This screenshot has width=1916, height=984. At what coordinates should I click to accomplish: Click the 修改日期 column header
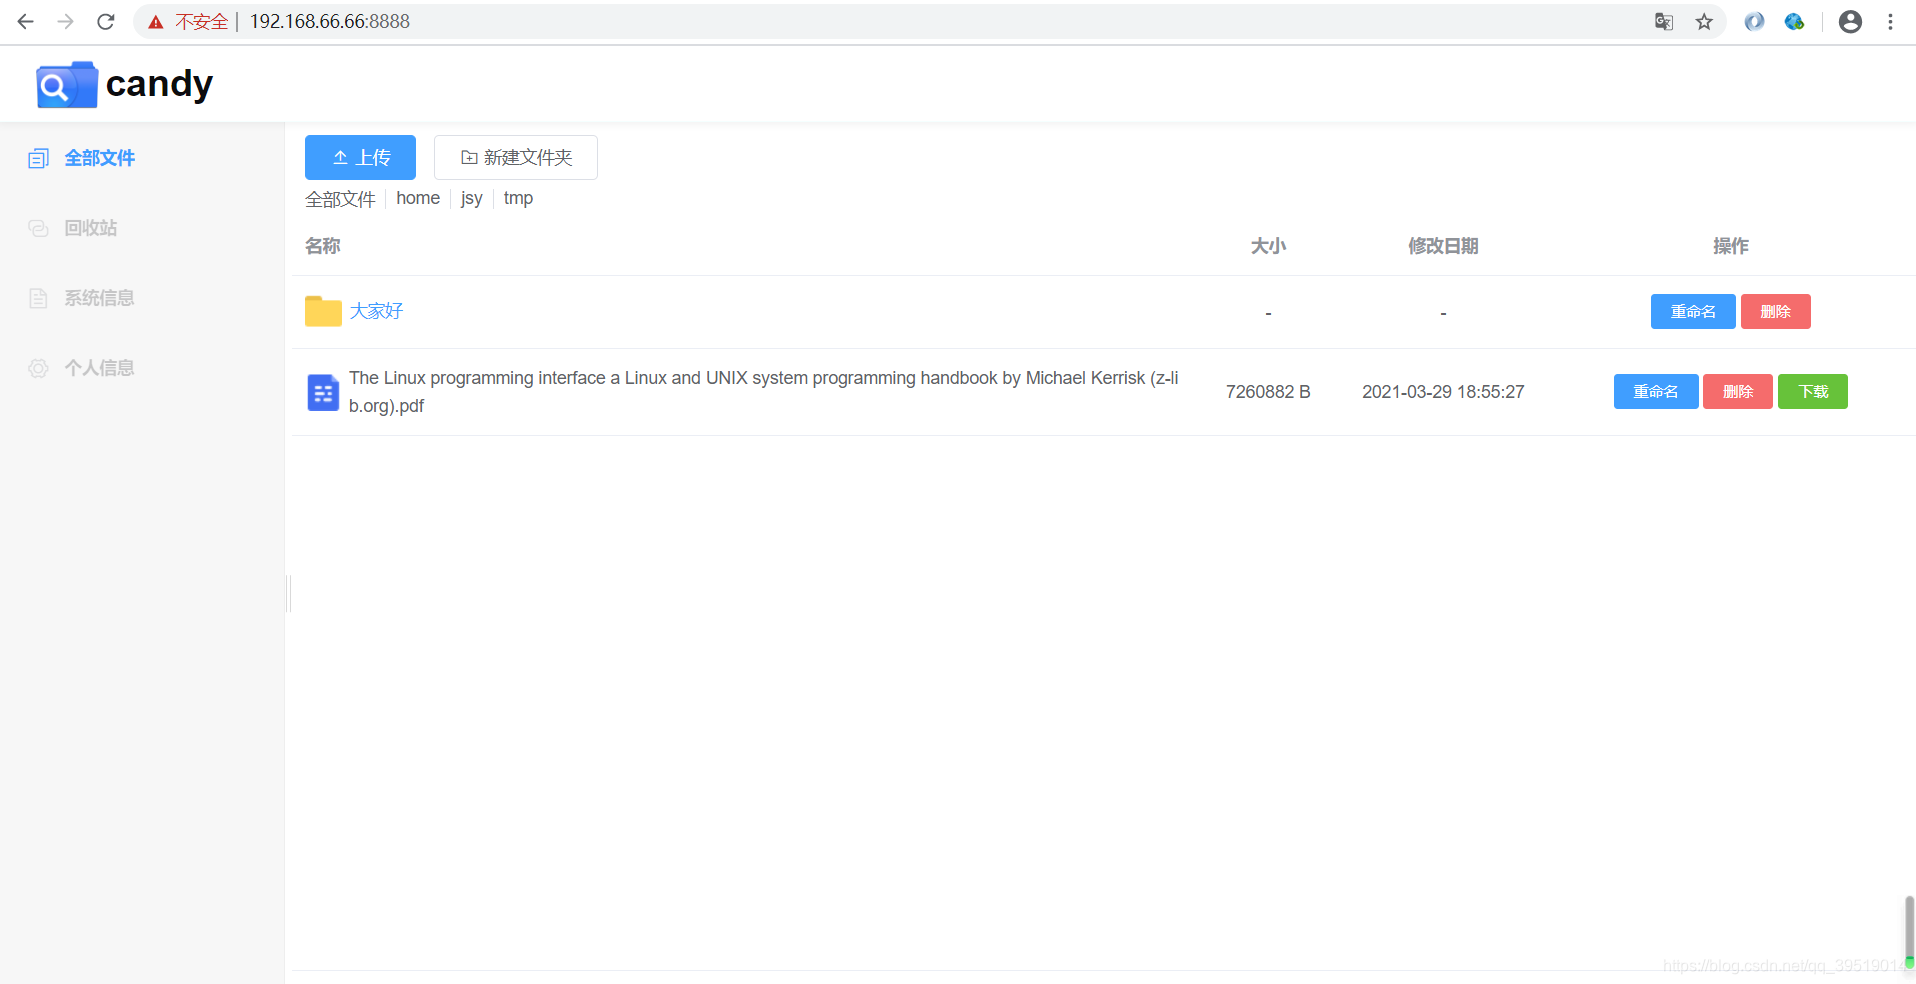click(x=1443, y=246)
